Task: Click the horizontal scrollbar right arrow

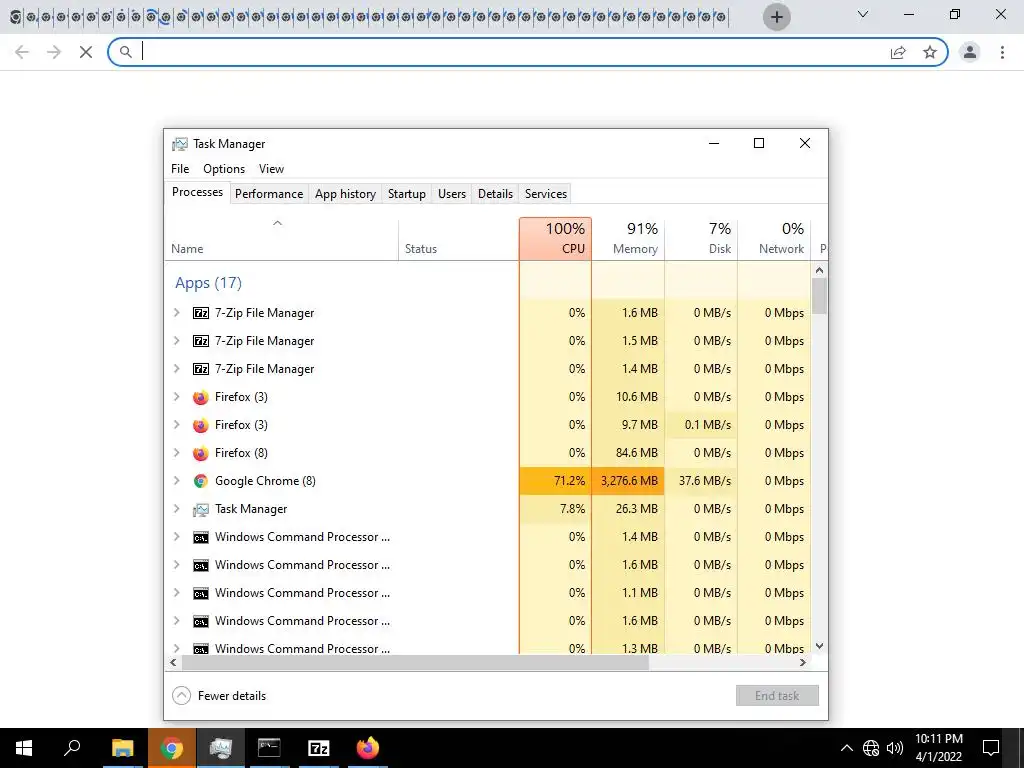Action: coord(803,662)
